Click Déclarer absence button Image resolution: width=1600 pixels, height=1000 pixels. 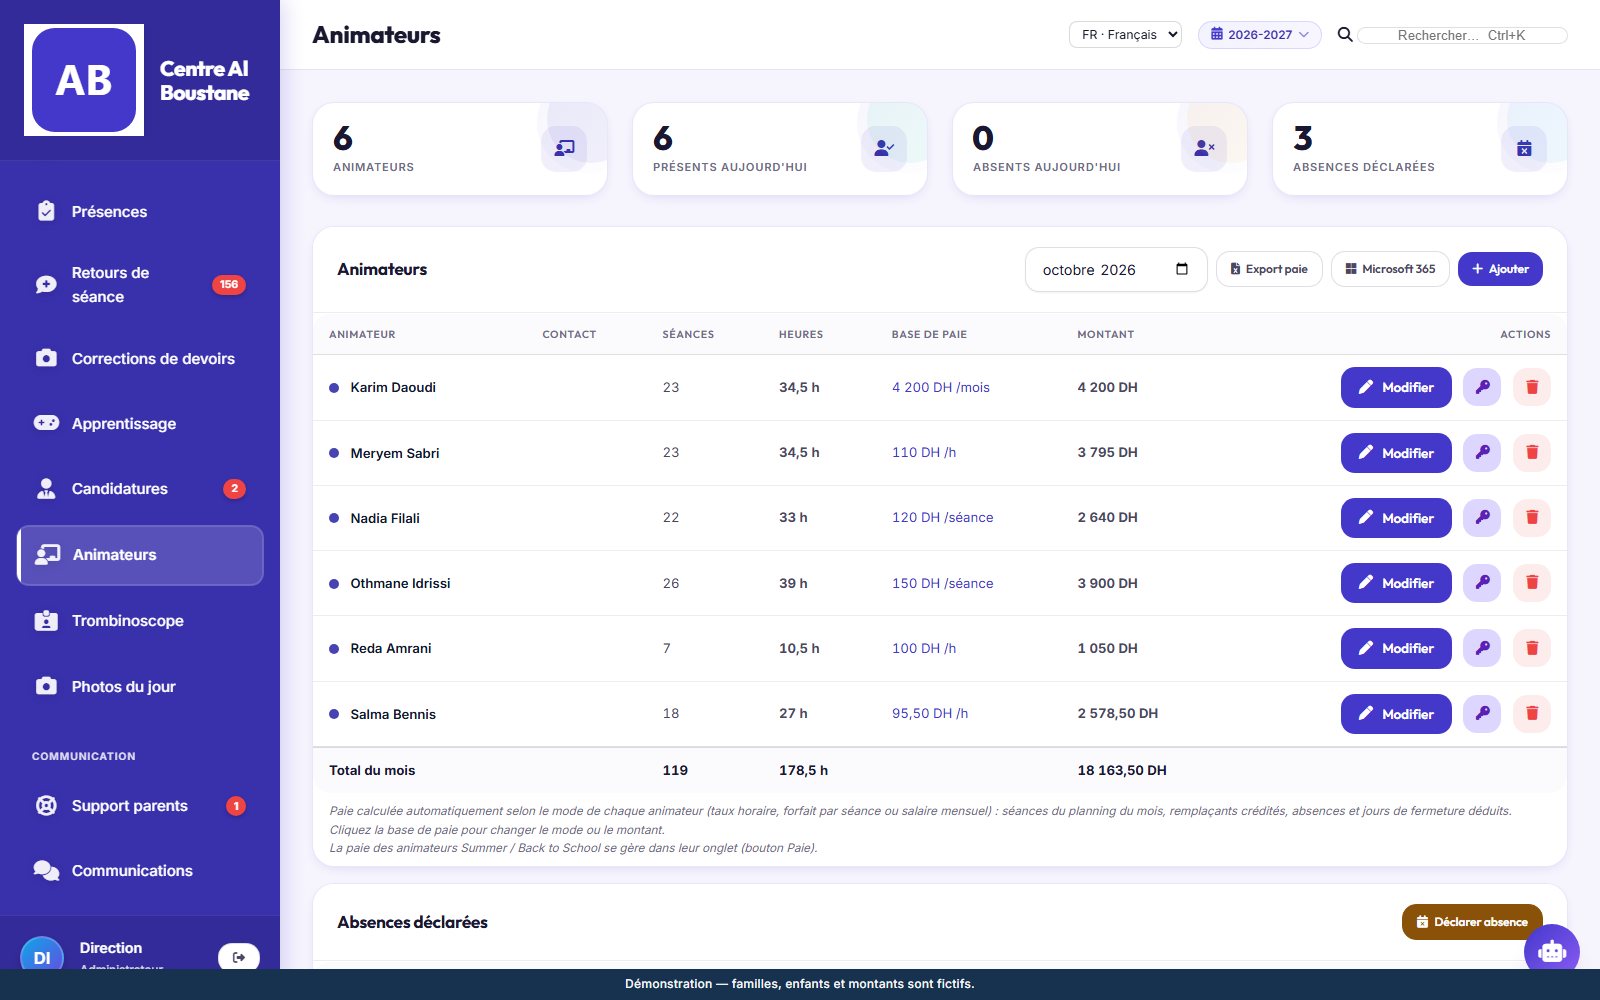pos(1472,922)
